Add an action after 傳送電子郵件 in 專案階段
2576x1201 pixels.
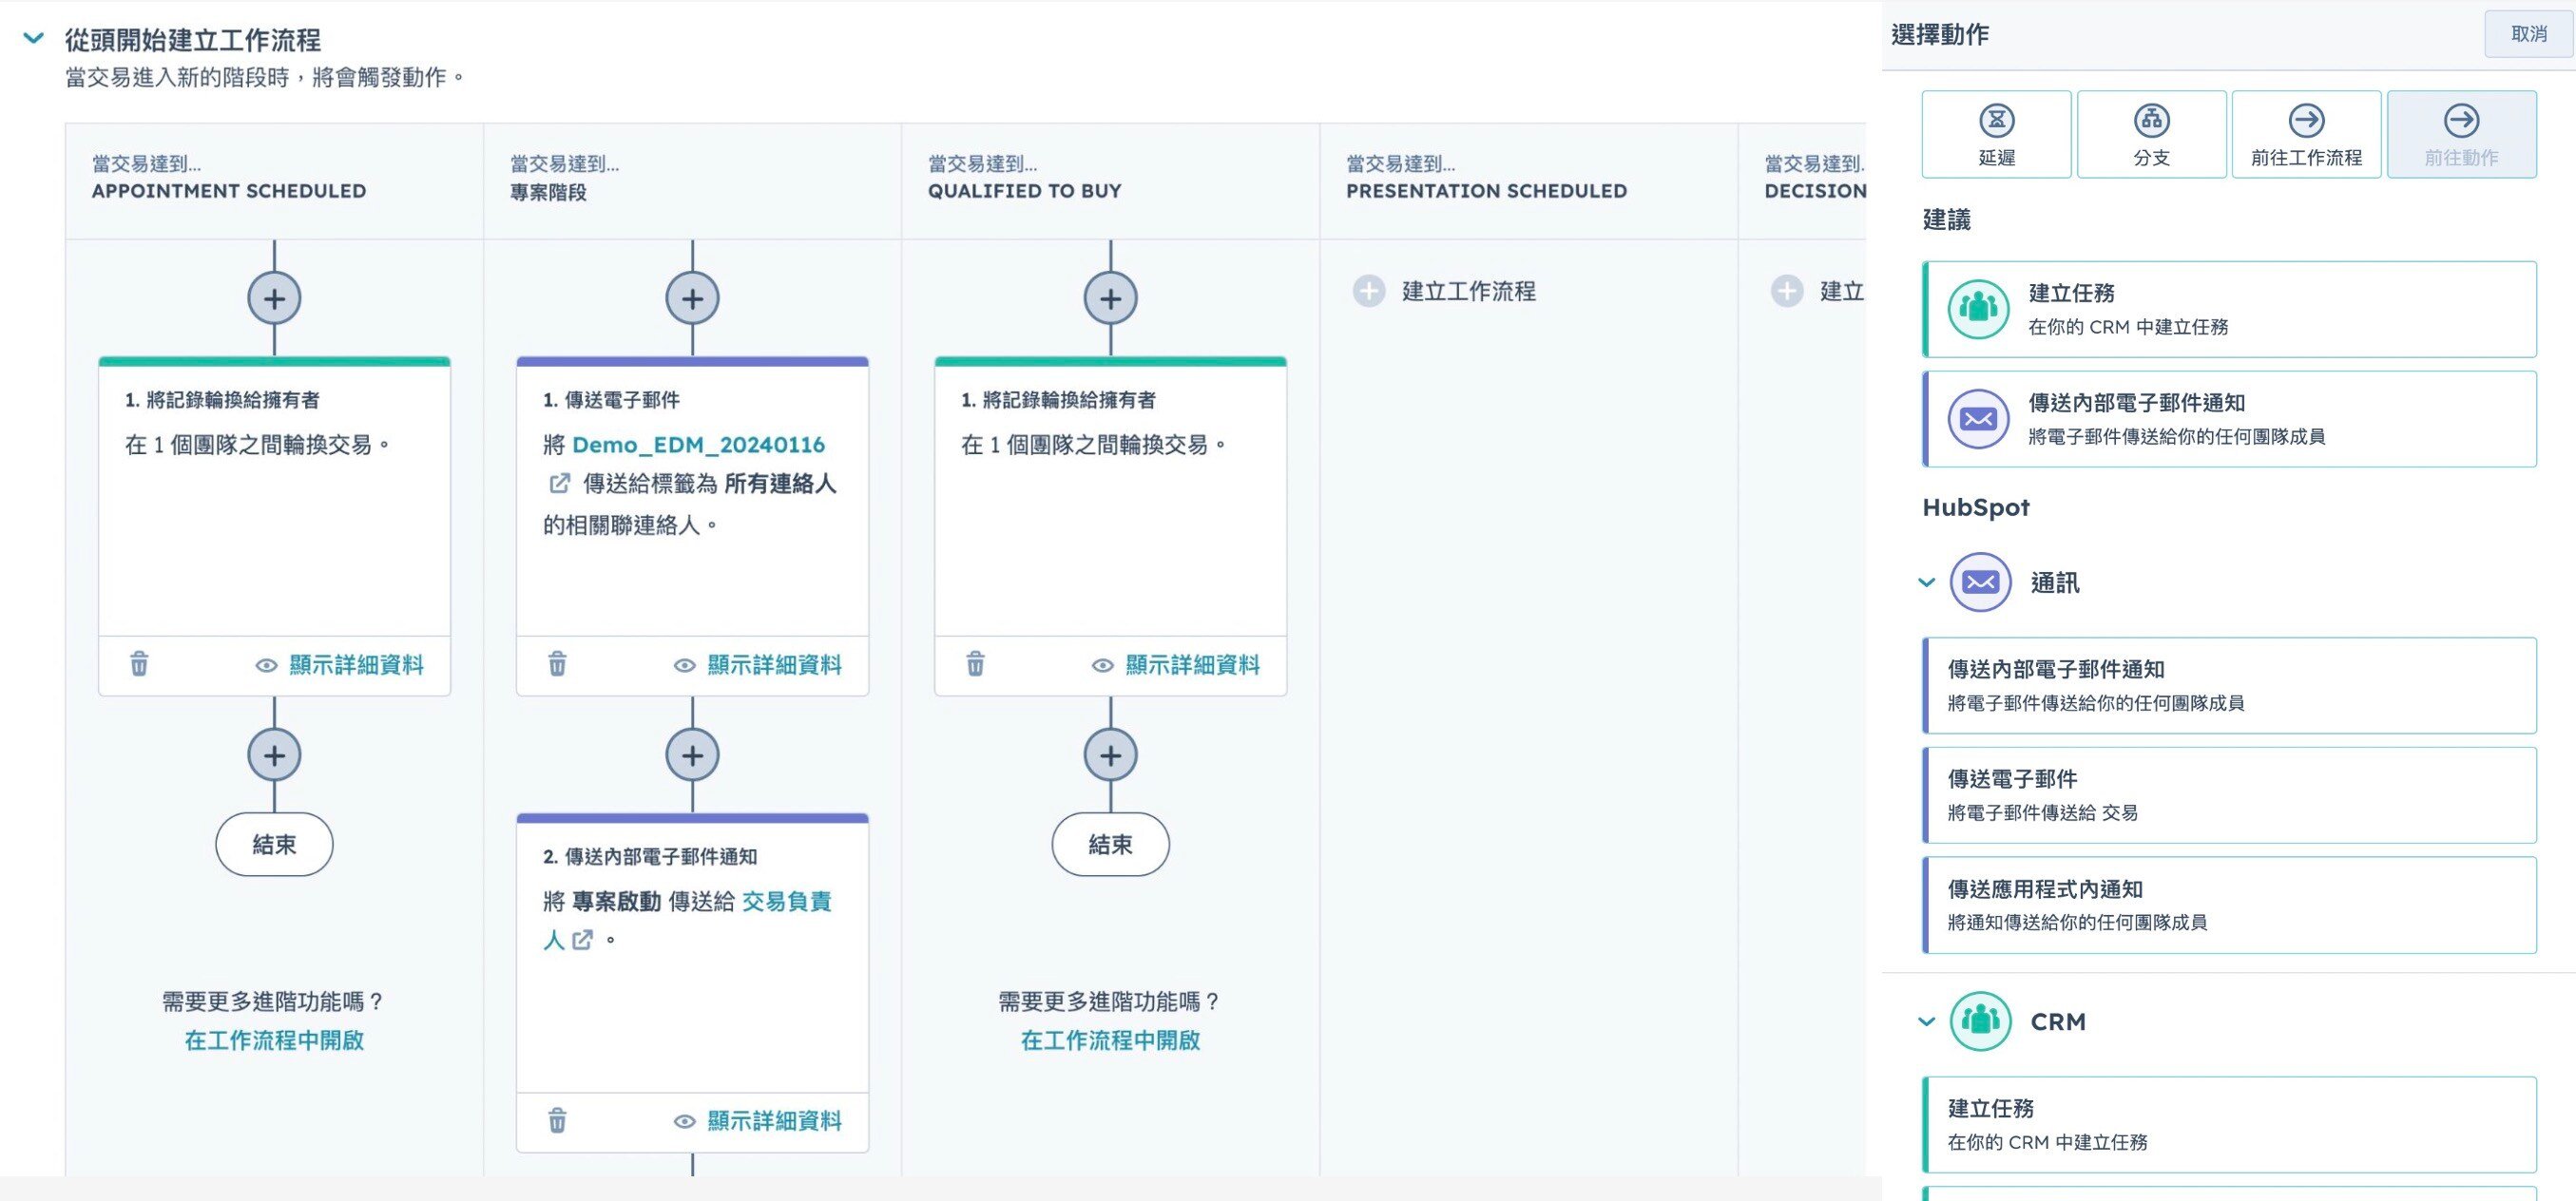(x=693, y=755)
